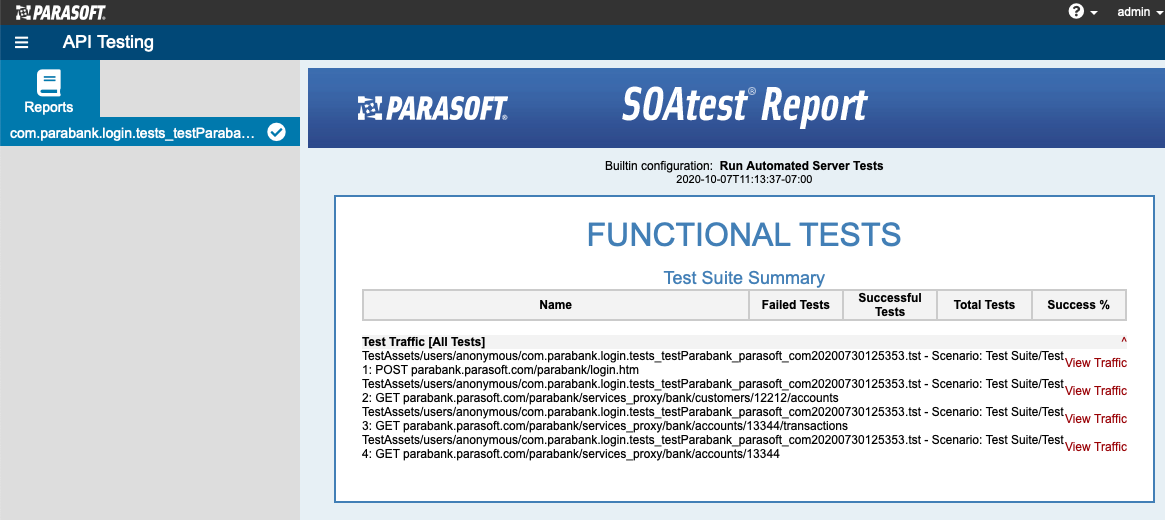Click the Success % column header
The width and height of the screenshot is (1165, 520).
(1079, 305)
